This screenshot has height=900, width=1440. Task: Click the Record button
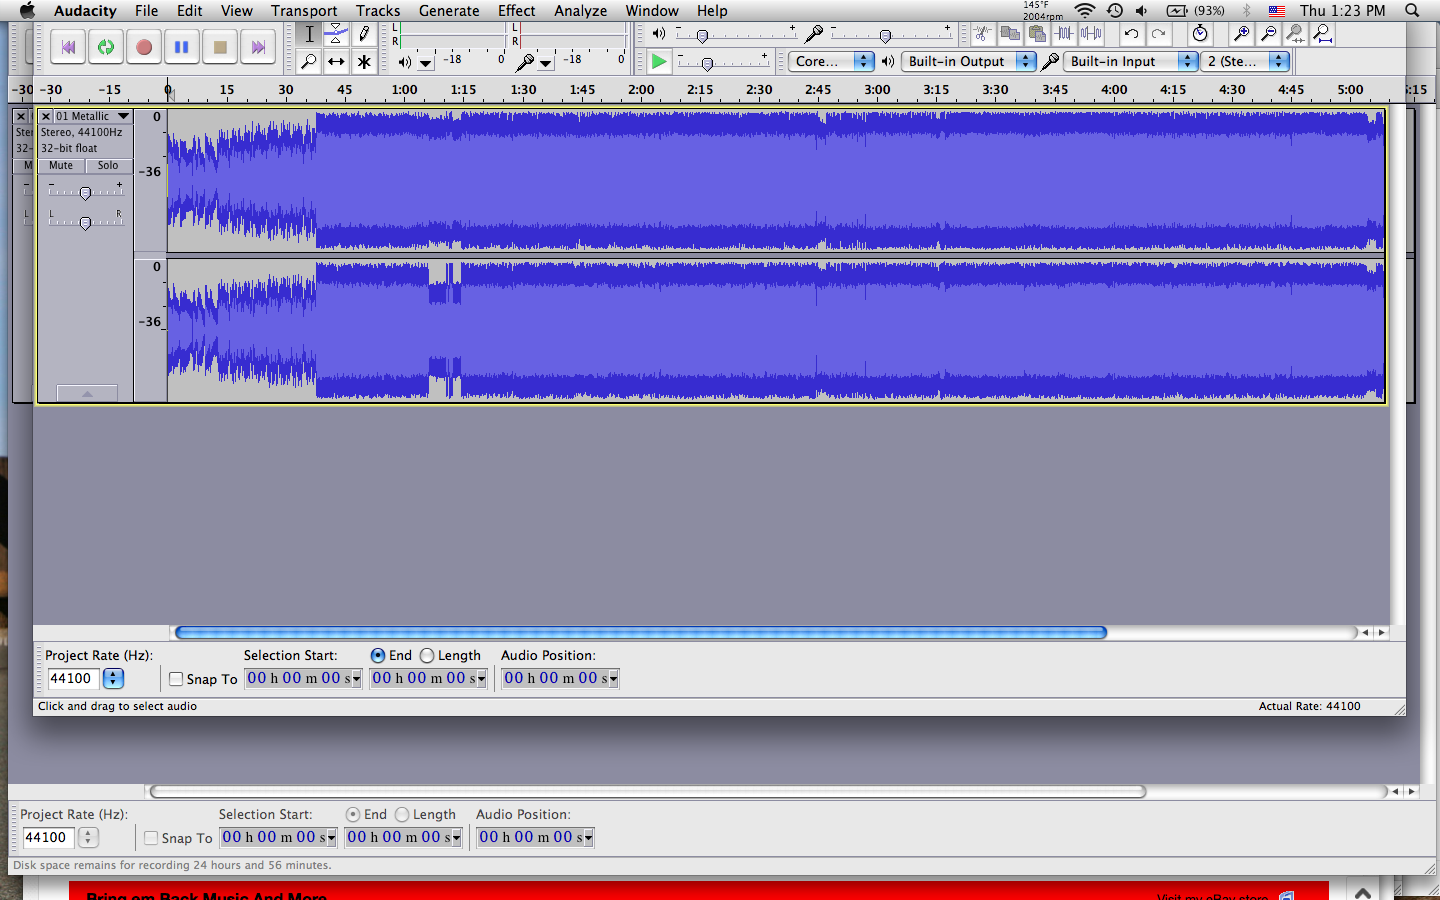pos(144,47)
